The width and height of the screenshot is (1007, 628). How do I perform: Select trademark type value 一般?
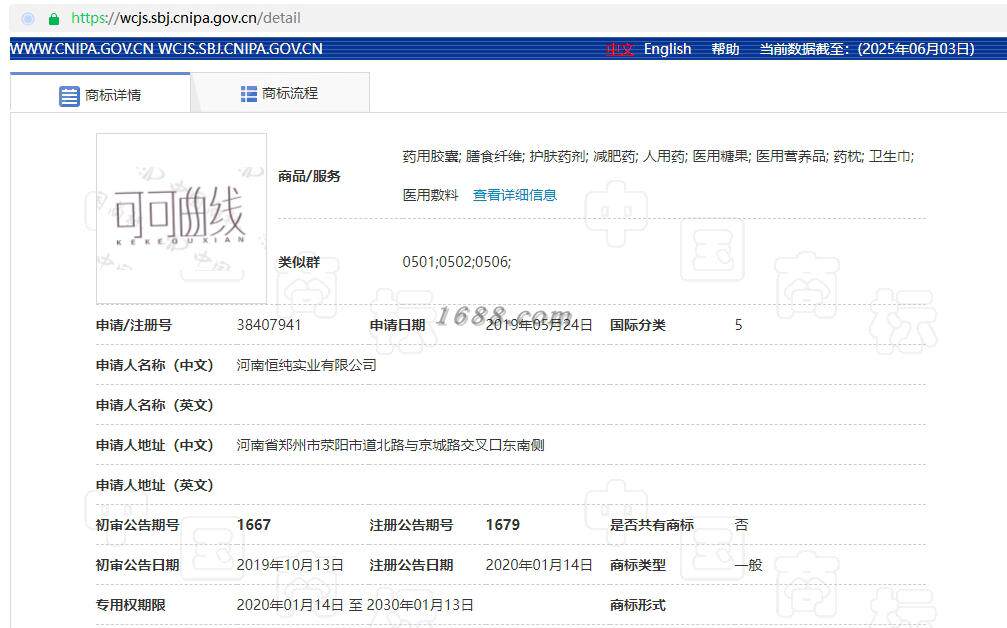(749, 565)
